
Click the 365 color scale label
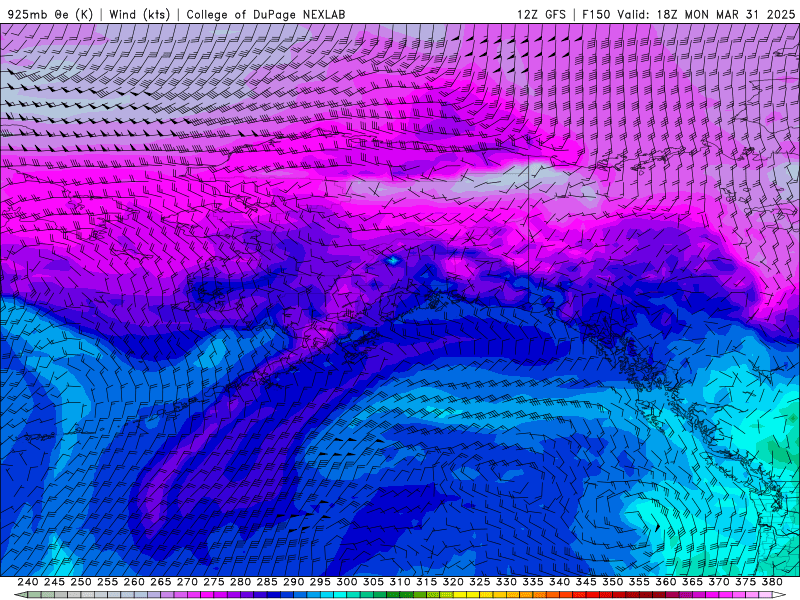(x=692, y=582)
